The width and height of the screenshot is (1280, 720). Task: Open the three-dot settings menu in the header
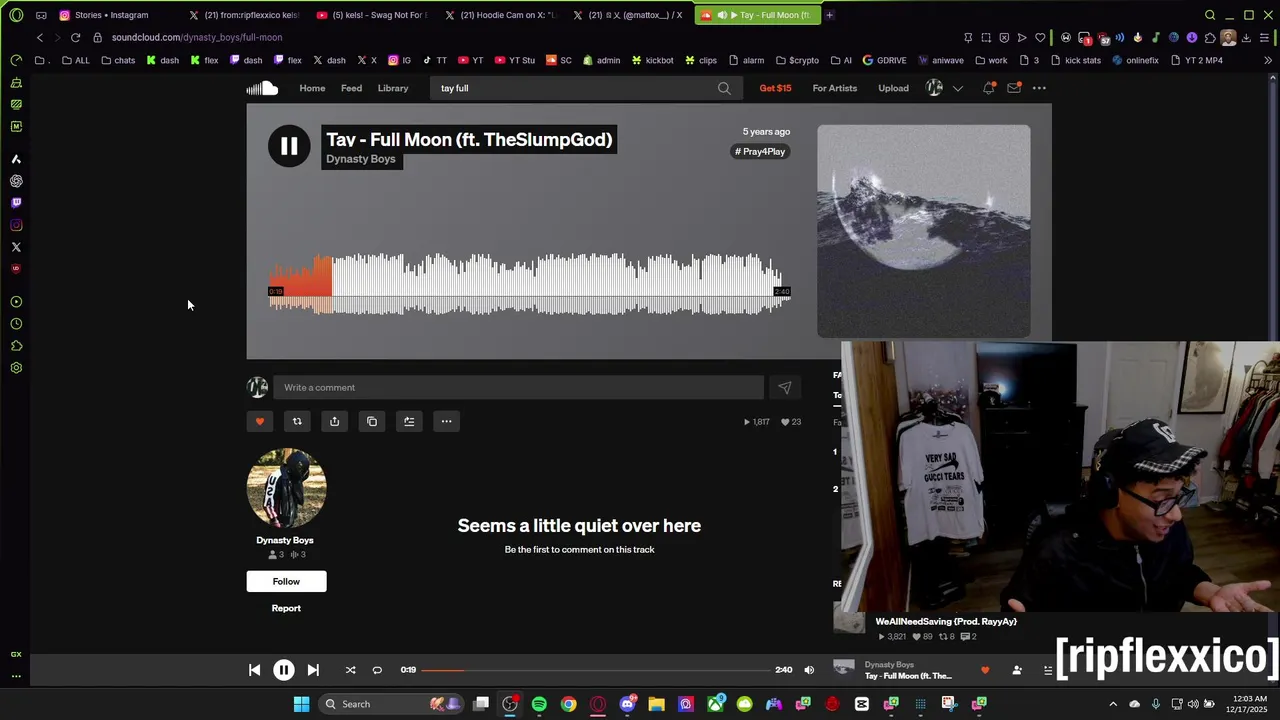pos(1039,88)
